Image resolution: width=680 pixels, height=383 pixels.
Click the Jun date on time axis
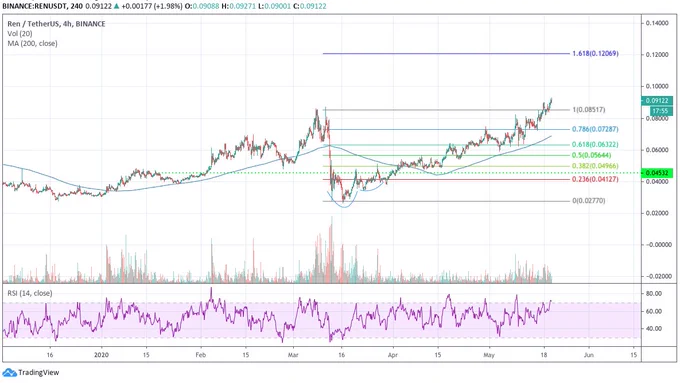pyautogui.click(x=588, y=355)
